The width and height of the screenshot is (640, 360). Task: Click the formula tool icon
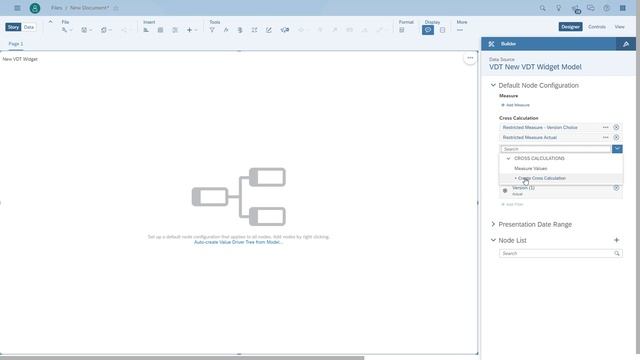click(x=226, y=30)
